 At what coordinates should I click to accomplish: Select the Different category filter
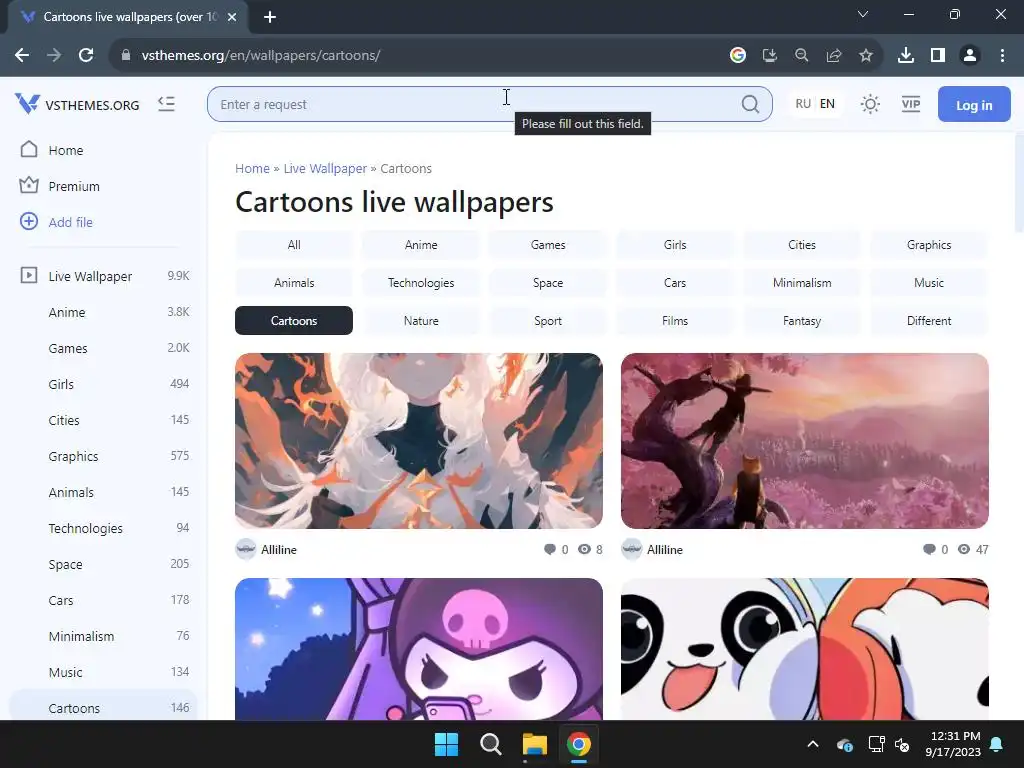929,321
